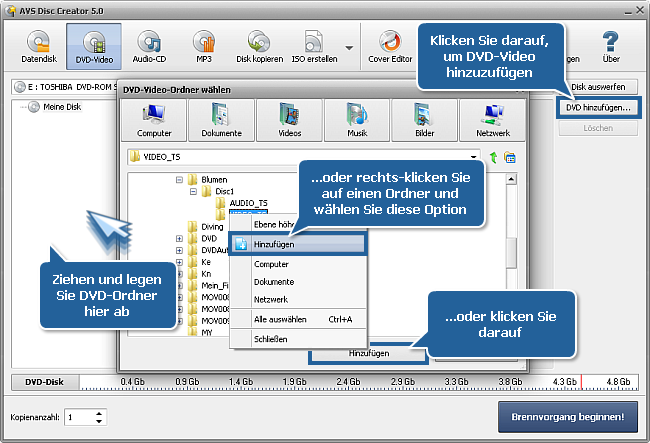This screenshot has height=443, width=650.
Task: Collapse the Disc1 folder
Action: [193, 191]
